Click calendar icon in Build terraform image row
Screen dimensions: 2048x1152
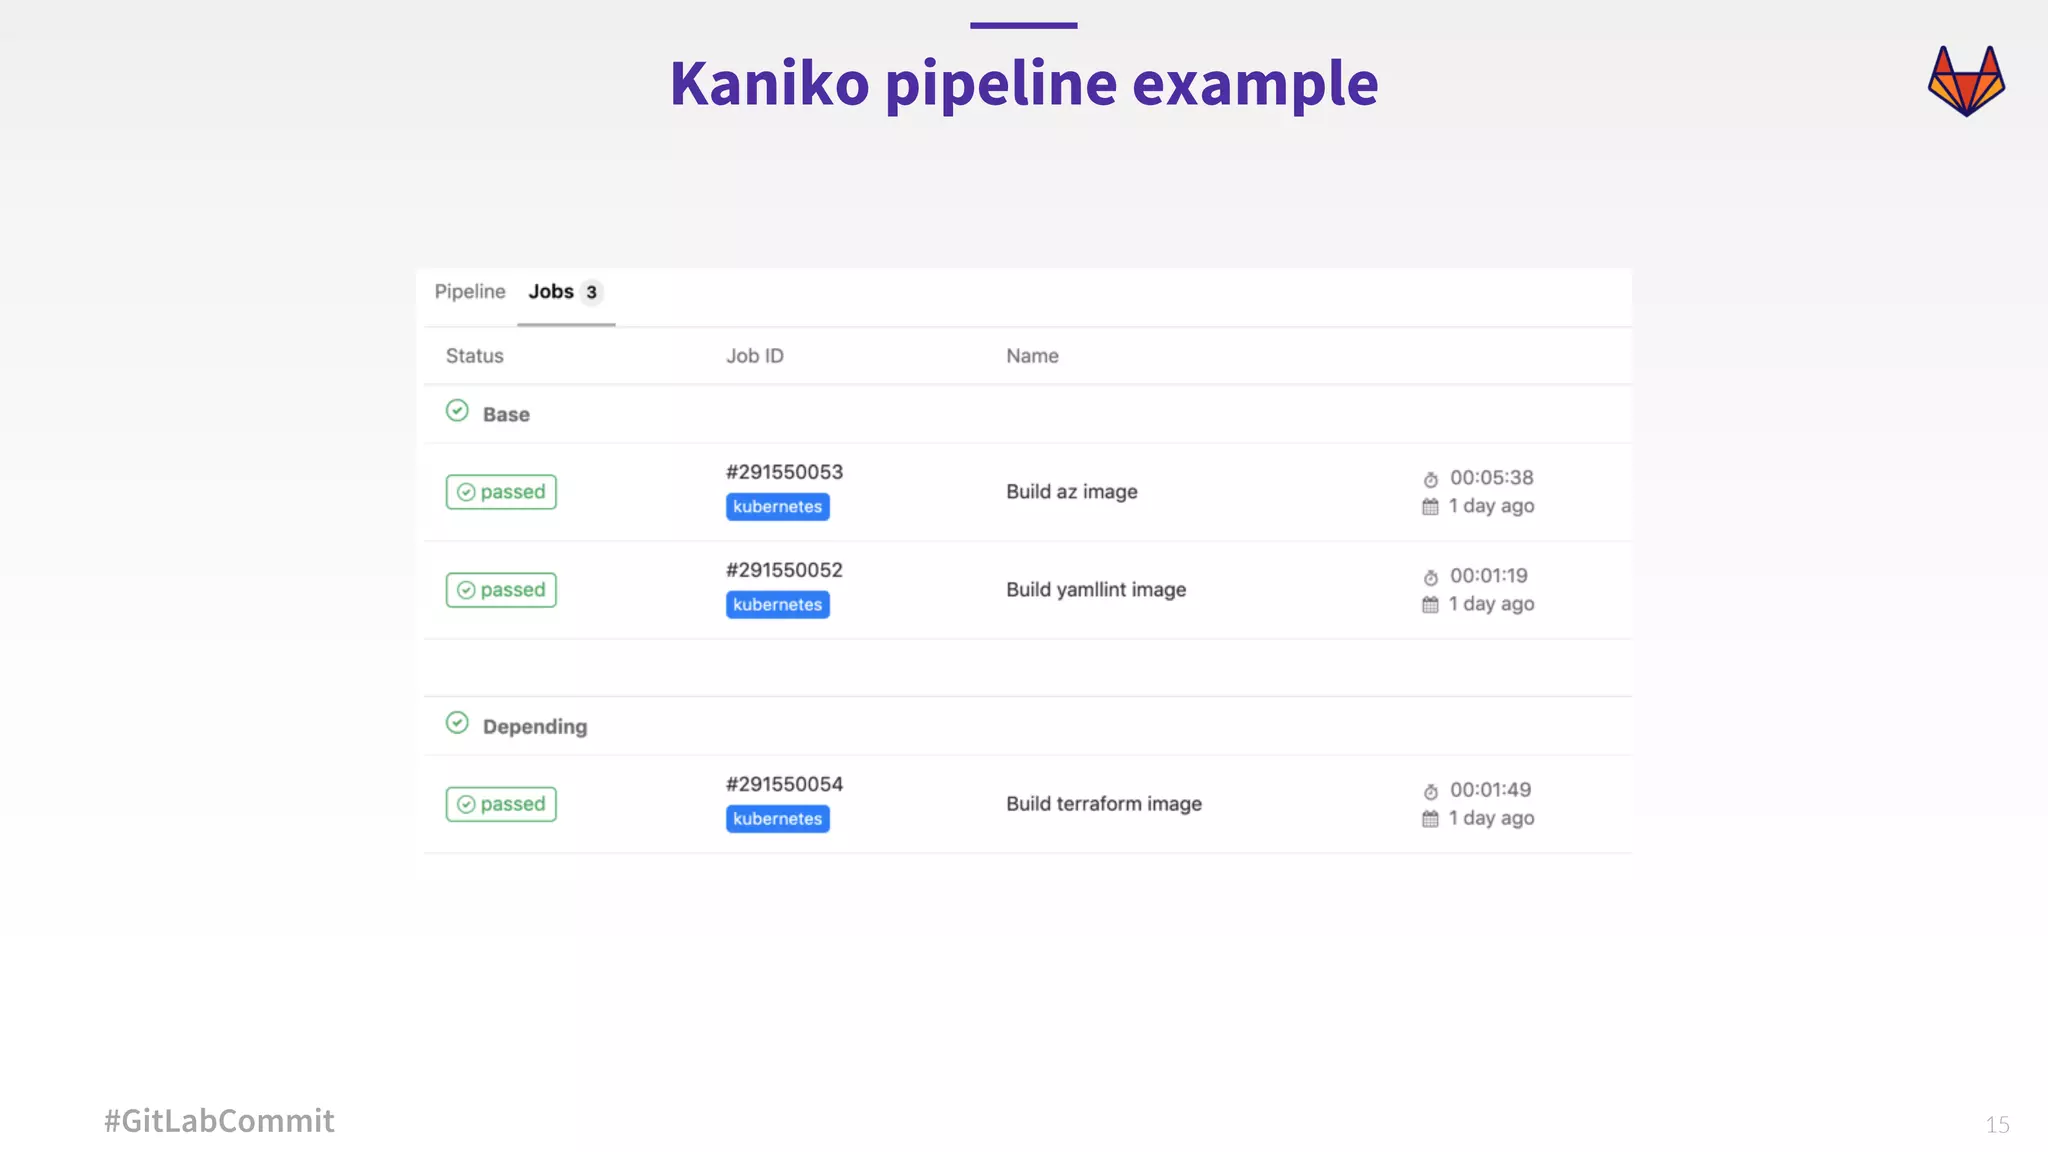pos(1431,819)
